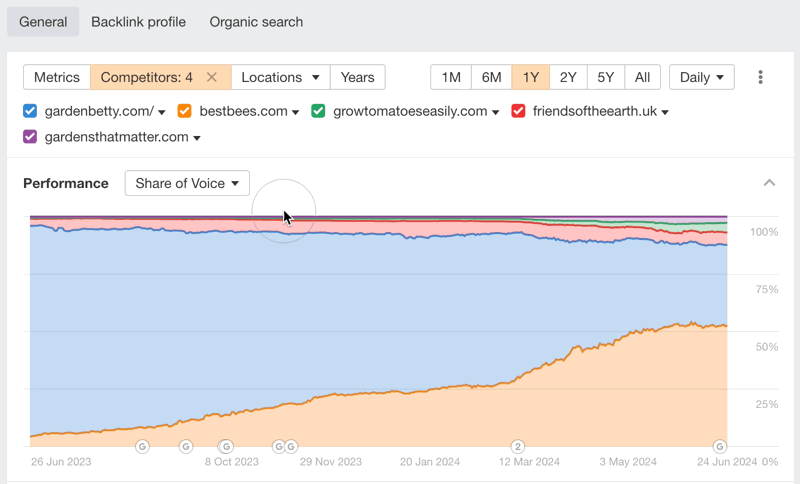Switch to the Organic search tab
Viewport: 800px width, 484px height.
(x=256, y=22)
